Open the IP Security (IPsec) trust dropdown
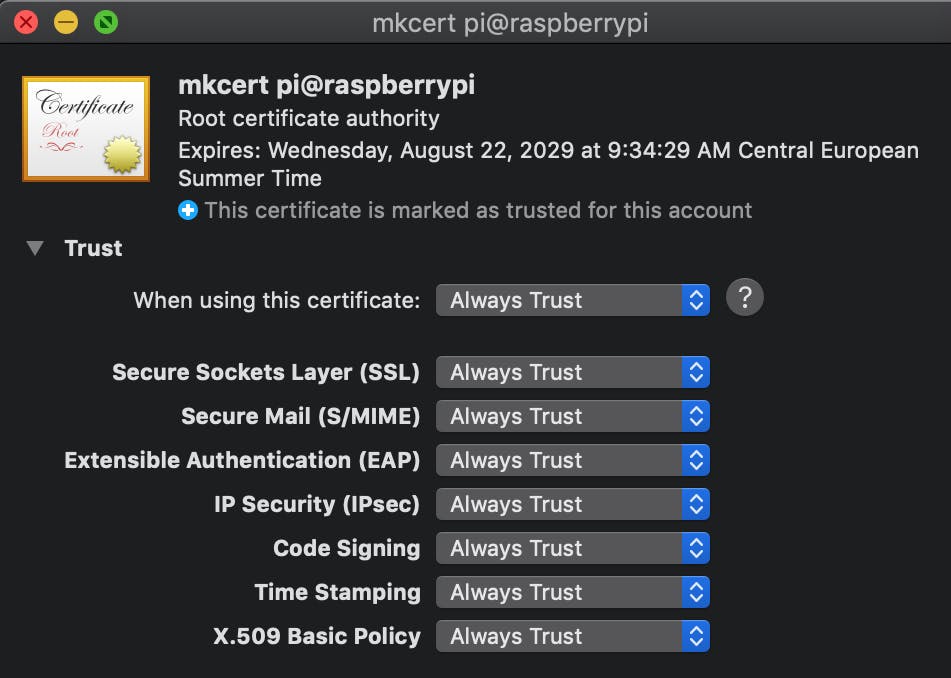Viewport: 951px width, 678px height. [x=572, y=504]
